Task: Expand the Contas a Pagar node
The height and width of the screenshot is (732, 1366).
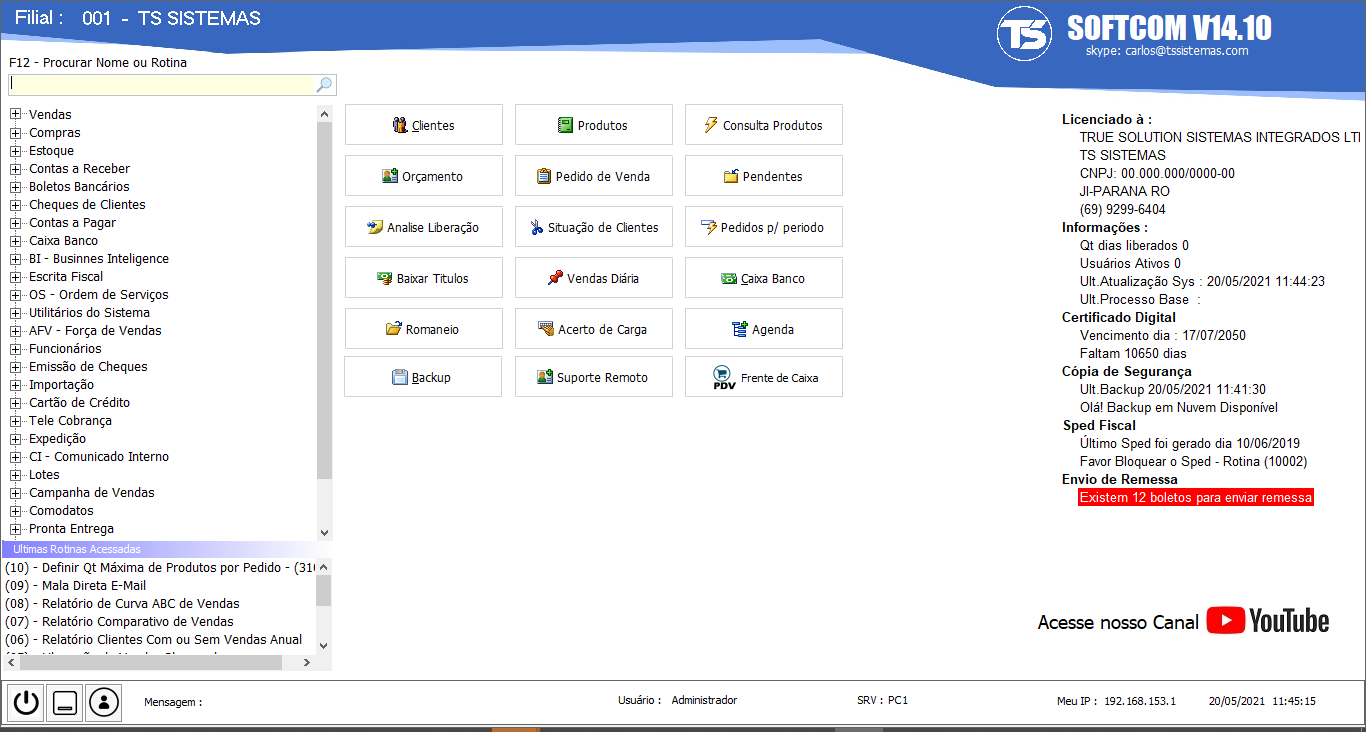Action: click(16, 223)
